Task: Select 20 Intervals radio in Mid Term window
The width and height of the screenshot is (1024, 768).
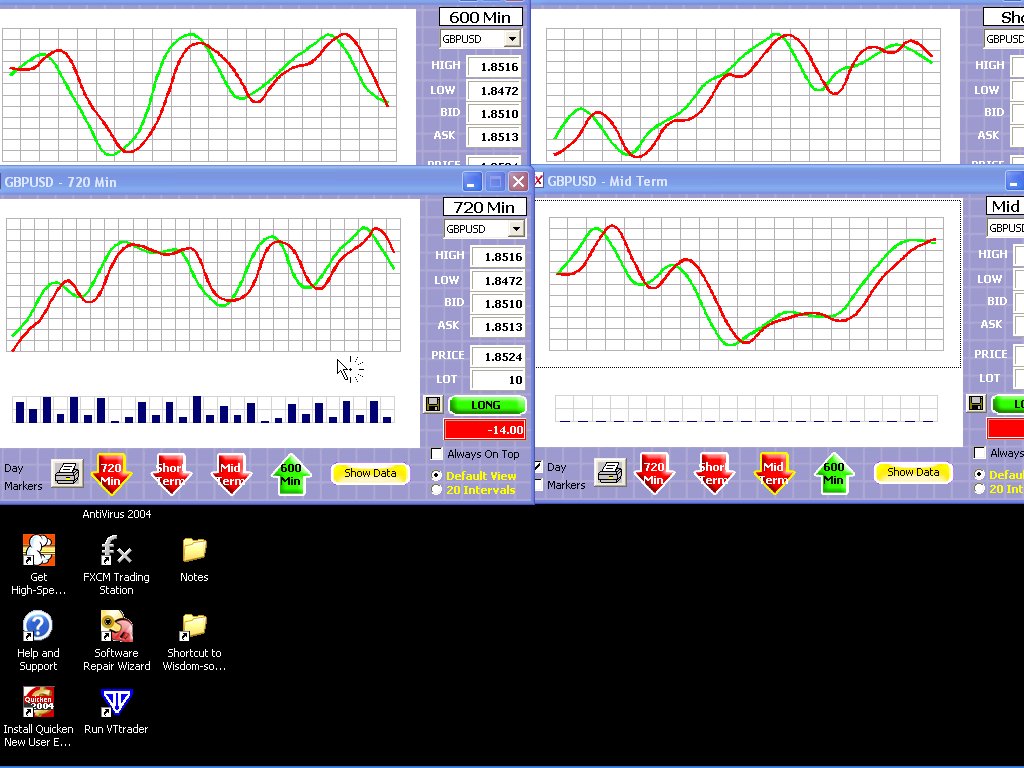Action: pos(980,488)
